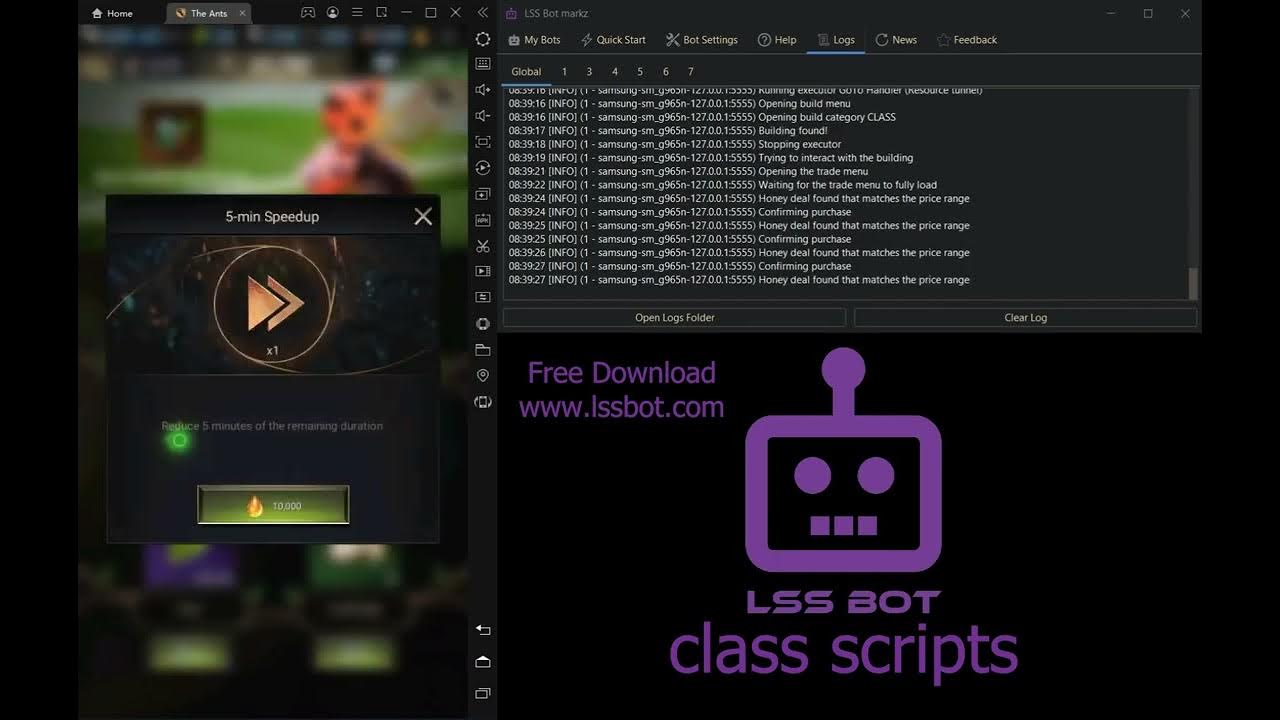The width and height of the screenshot is (1280, 720).
Task: Click the 'Building found!' log line
Action: [x=668, y=130]
